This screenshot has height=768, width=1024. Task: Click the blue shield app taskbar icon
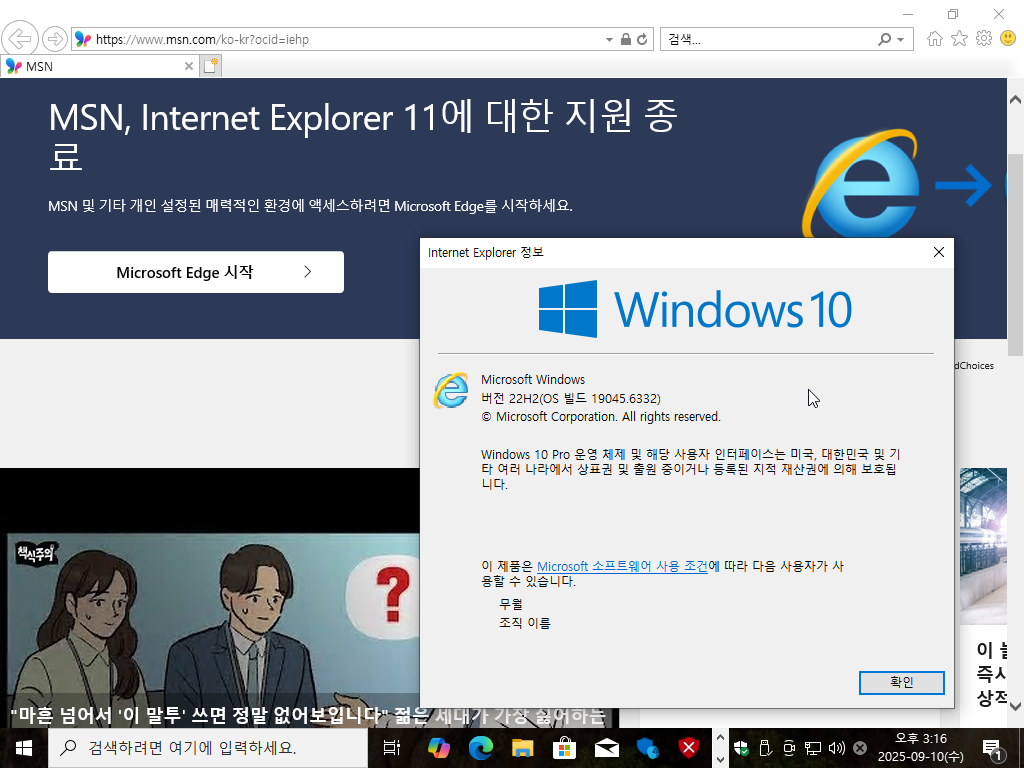click(x=647, y=748)
